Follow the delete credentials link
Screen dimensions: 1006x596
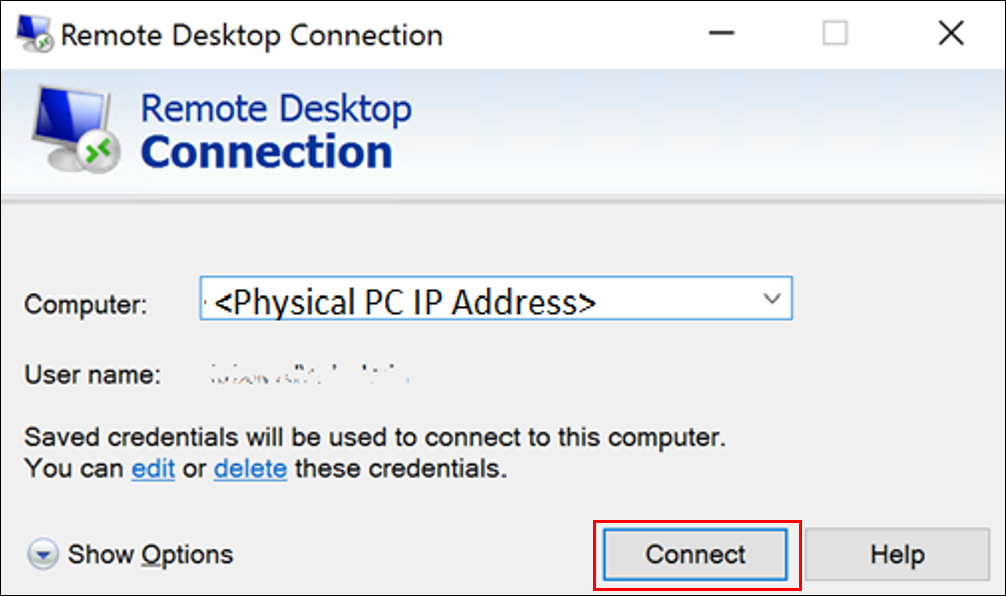coord(250,468)
